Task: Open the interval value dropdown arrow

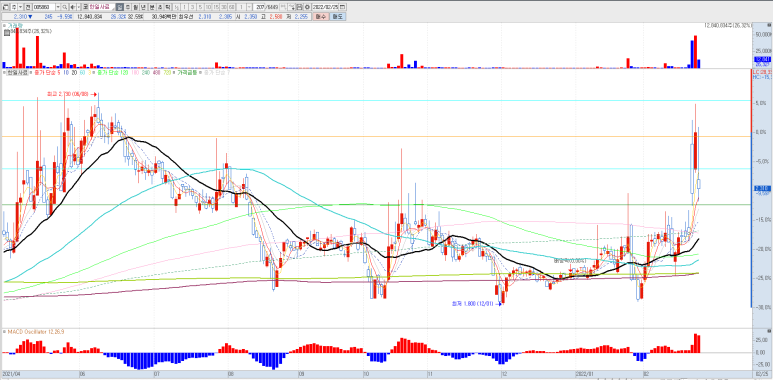Action: click(x=248, y=7)
